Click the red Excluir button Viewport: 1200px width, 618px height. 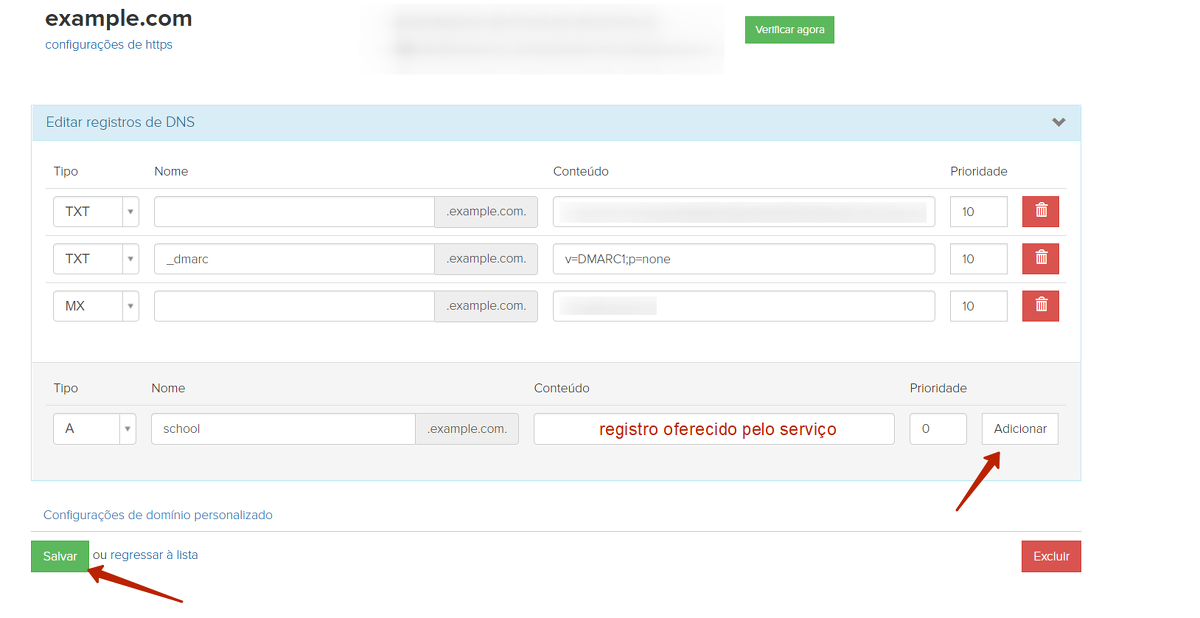[x=1050, y=556]
